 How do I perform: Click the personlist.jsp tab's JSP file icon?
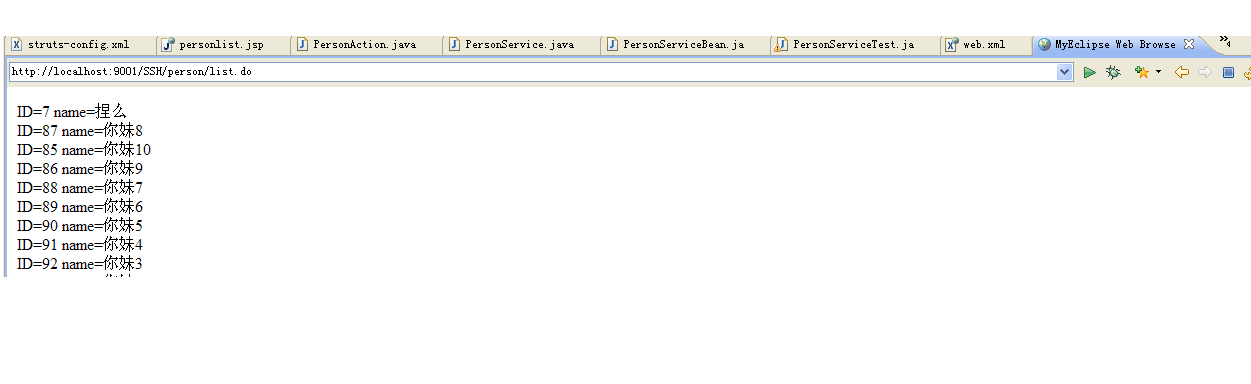168,45
